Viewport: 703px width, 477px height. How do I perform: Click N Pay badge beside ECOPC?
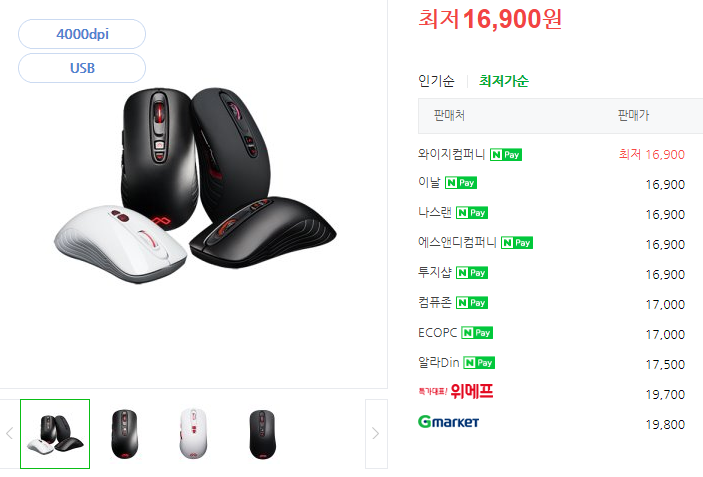pyautogui.click(x=477, y=333)
